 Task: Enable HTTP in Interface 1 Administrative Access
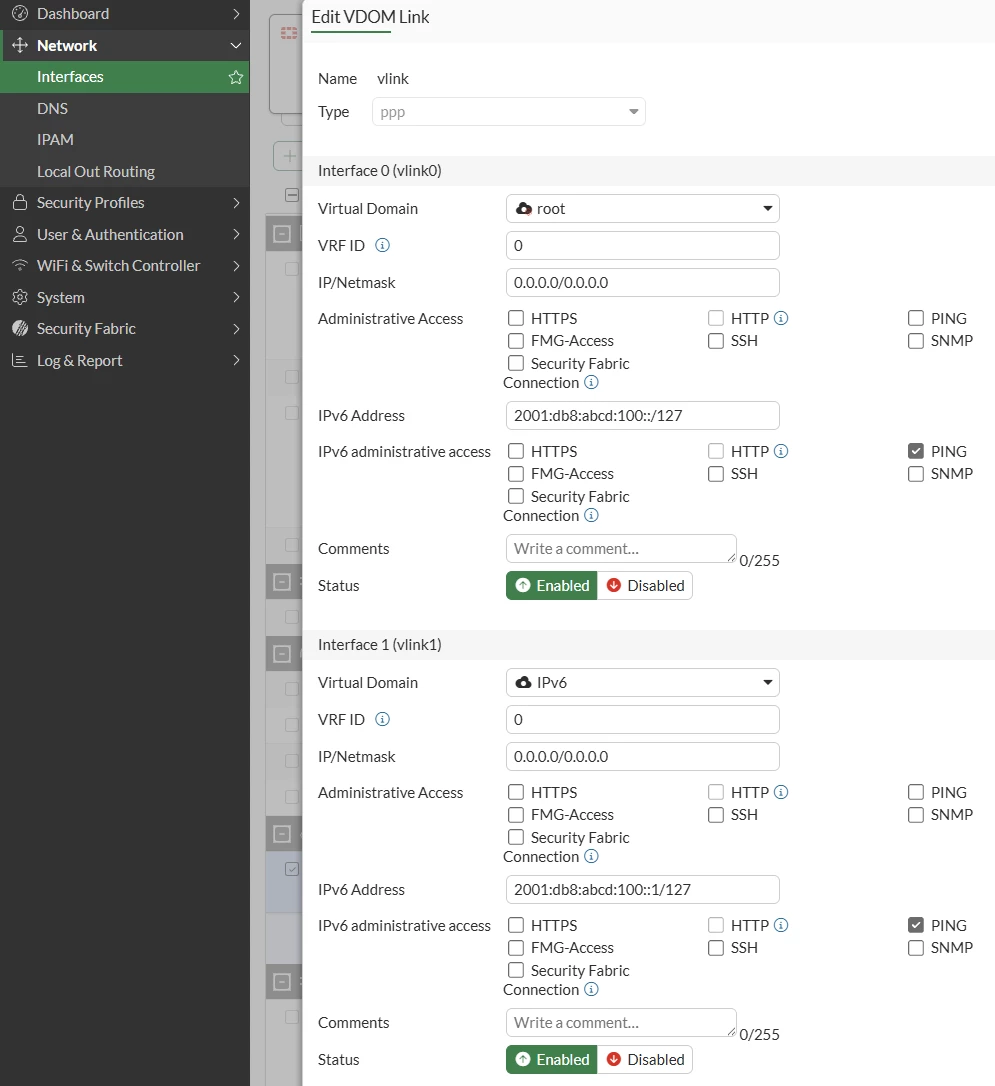click(716, 792)
